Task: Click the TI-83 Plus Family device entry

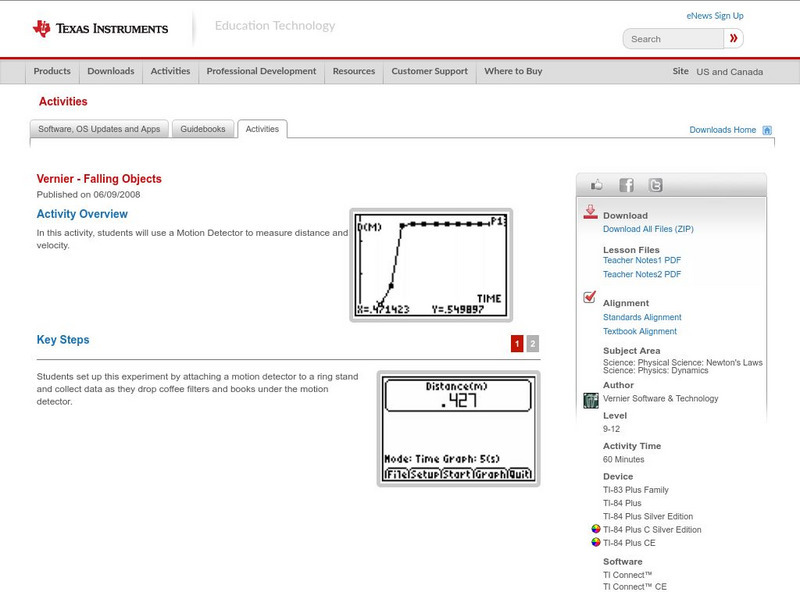Action: pyautogui.click(x=636, y=490)
